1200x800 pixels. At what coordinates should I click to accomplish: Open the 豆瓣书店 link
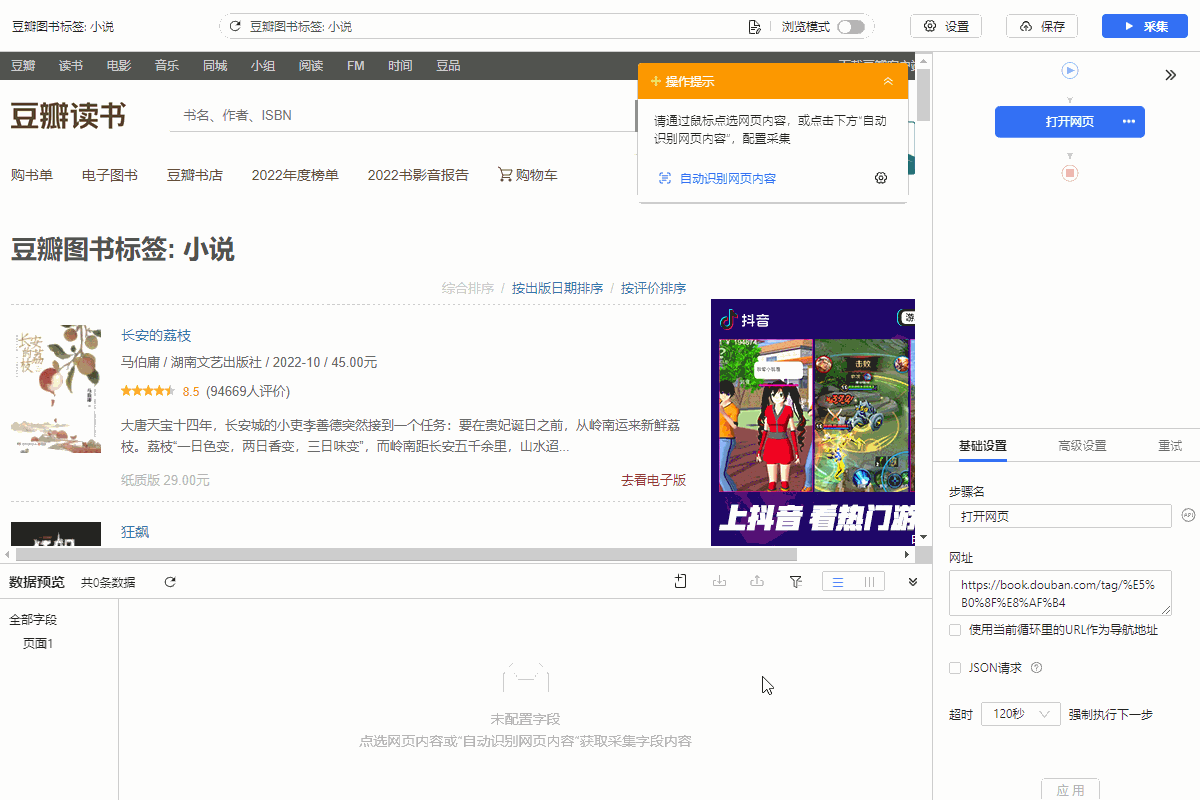[195, 175]
